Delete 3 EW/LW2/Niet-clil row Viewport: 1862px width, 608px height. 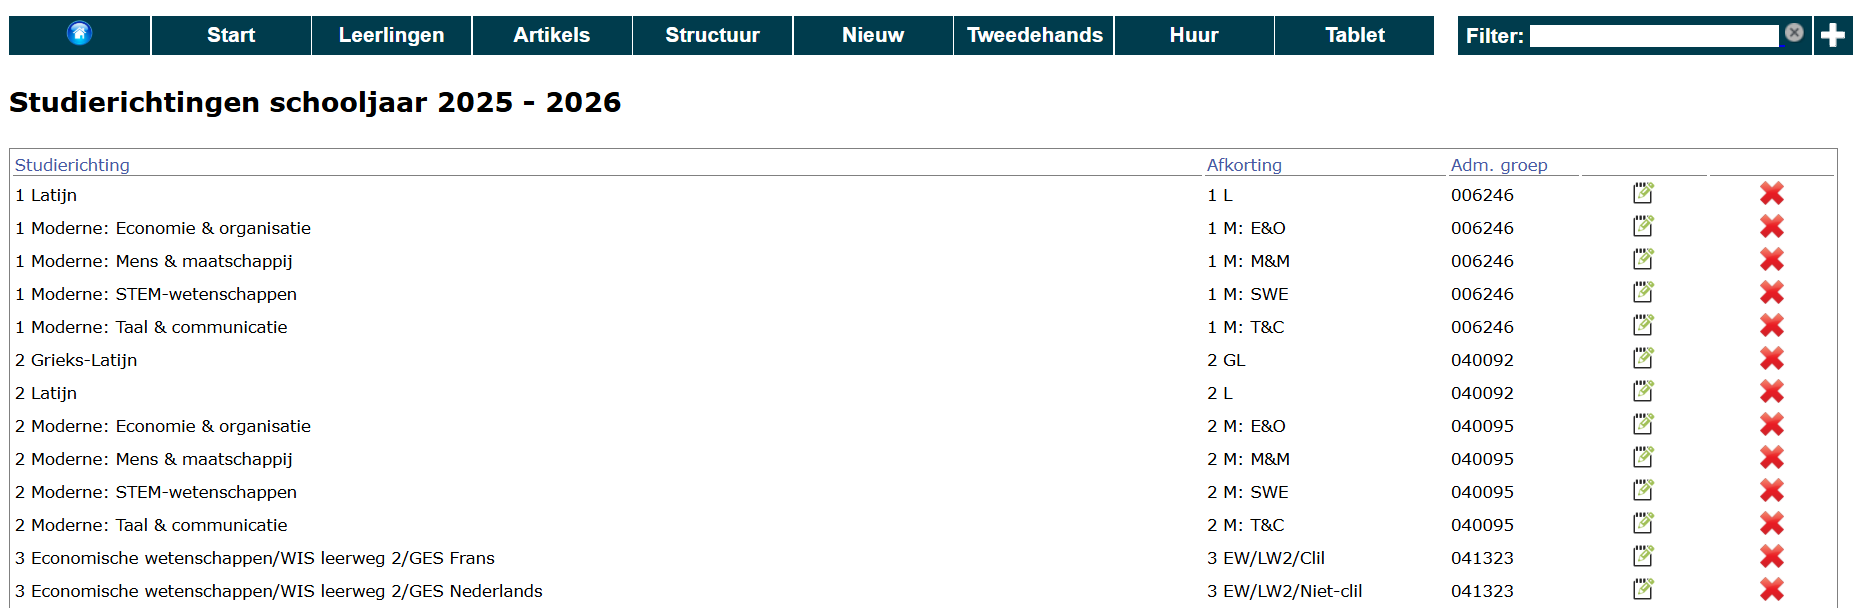click(x=1771, y=589)
